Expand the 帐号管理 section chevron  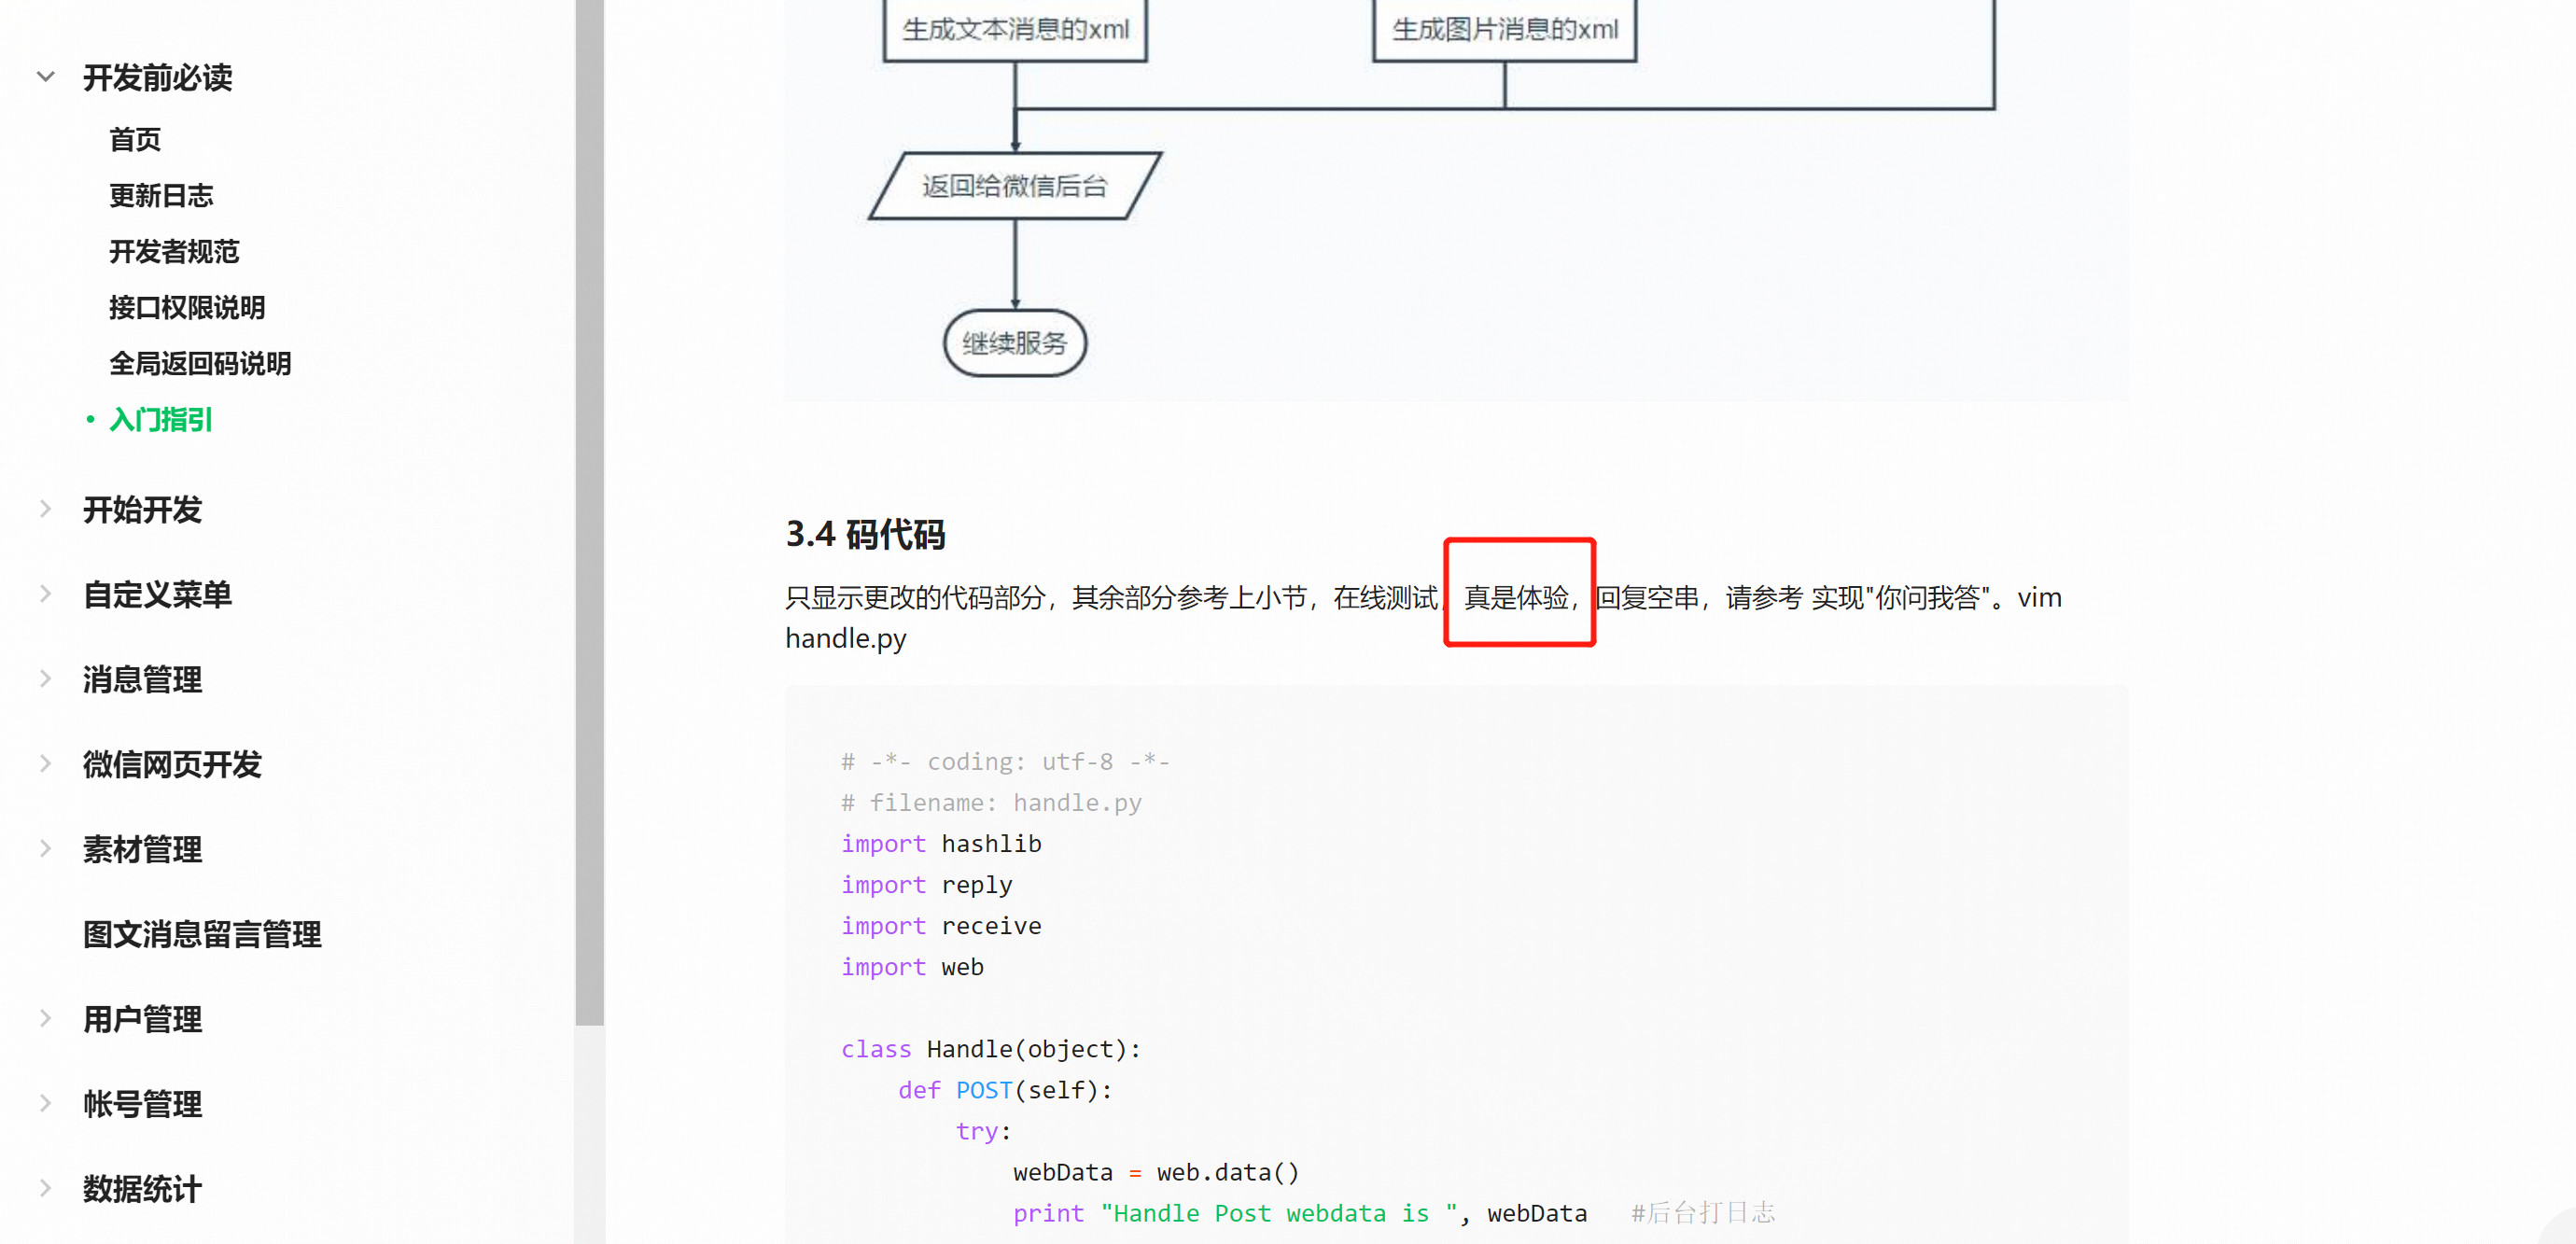tap(45, 1104)
